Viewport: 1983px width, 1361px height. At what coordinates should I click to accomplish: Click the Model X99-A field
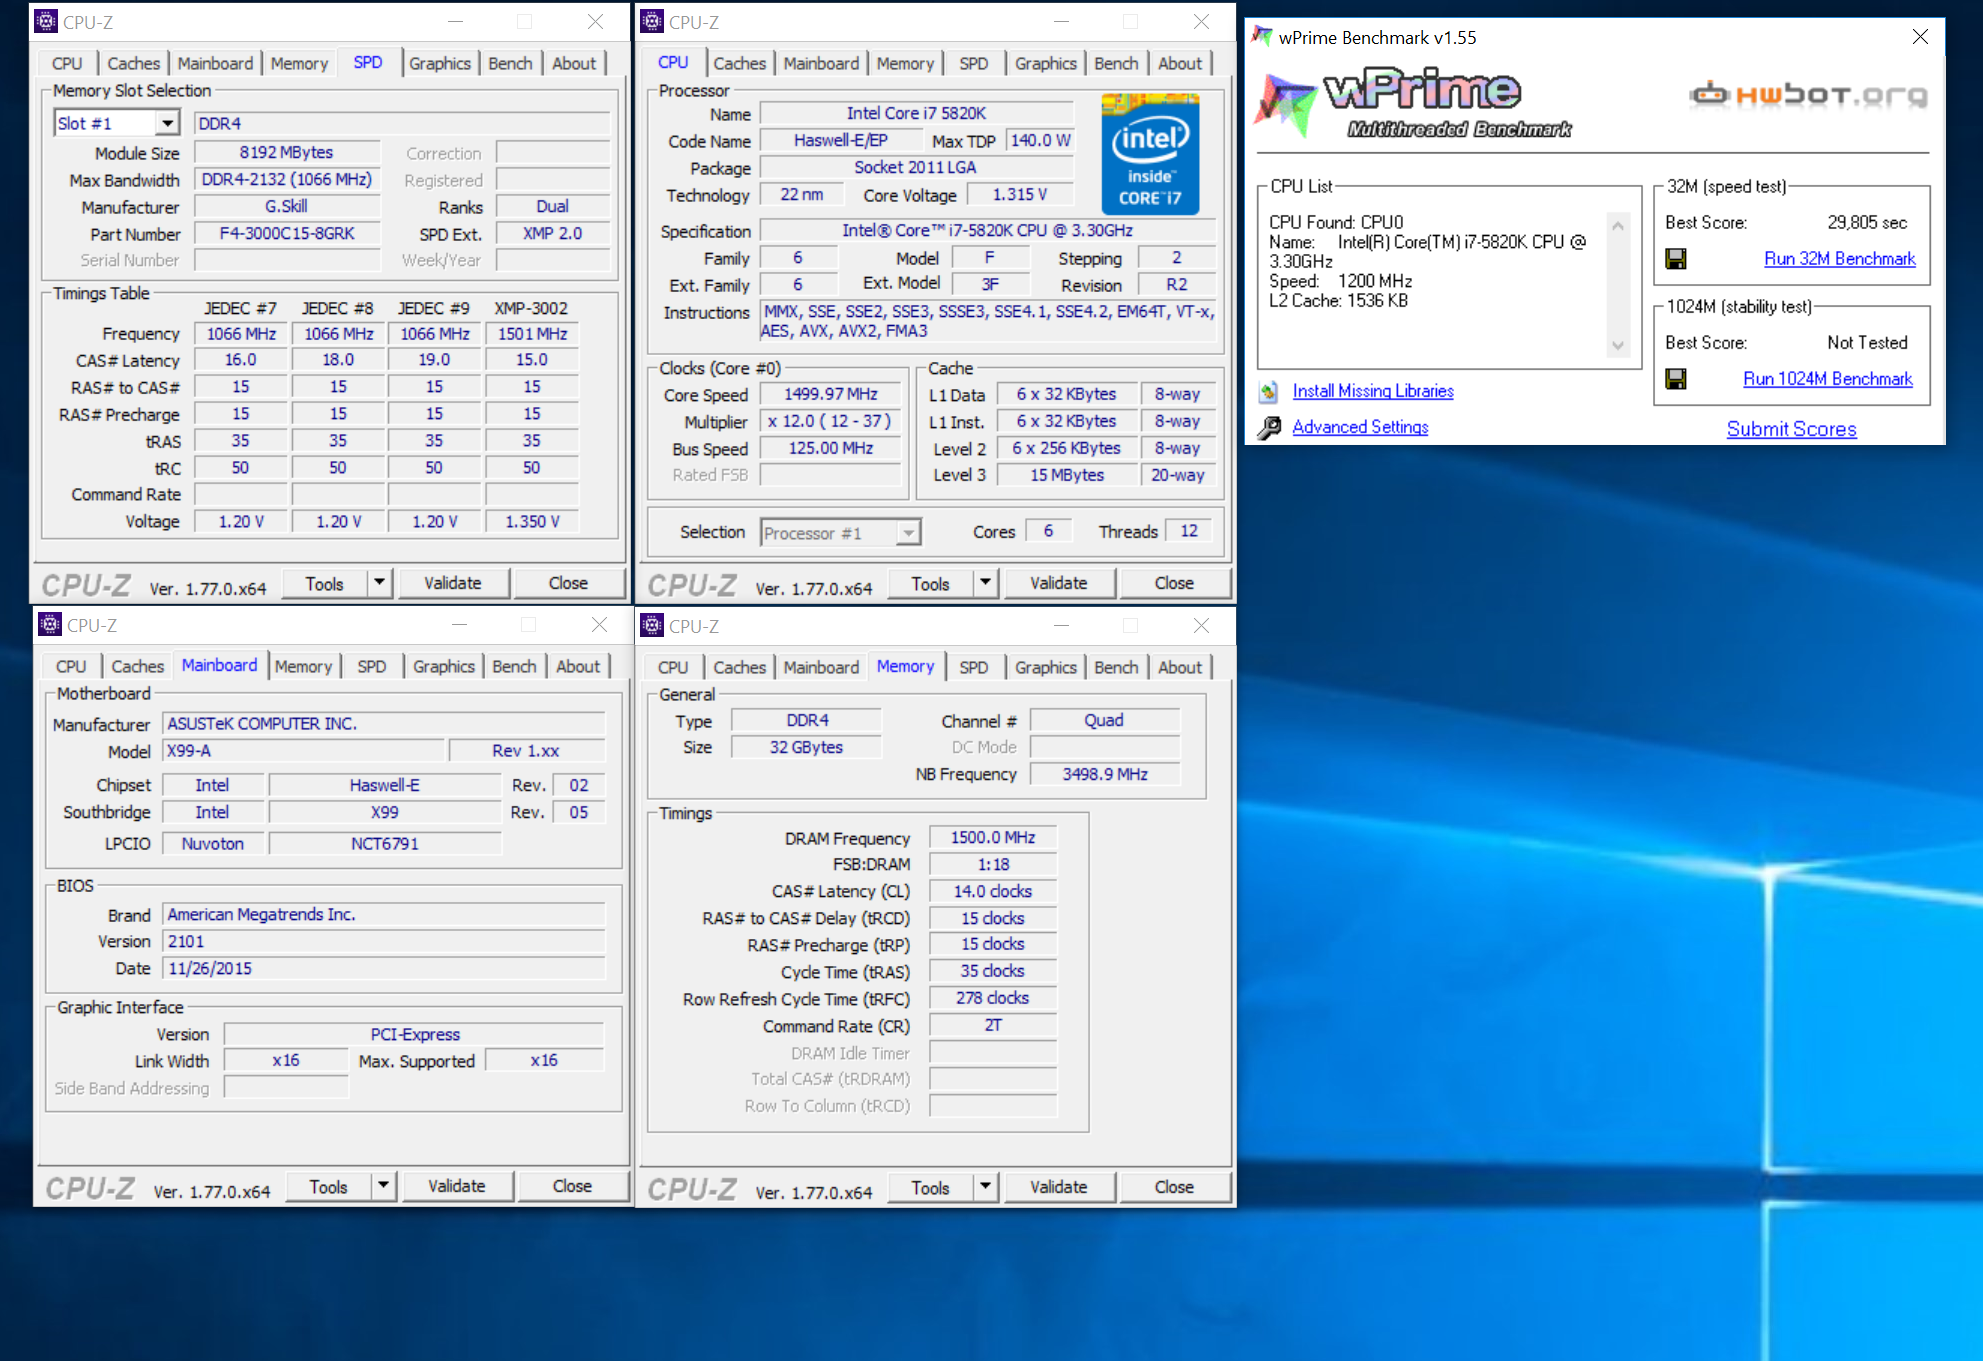click(x=303, y=751)
